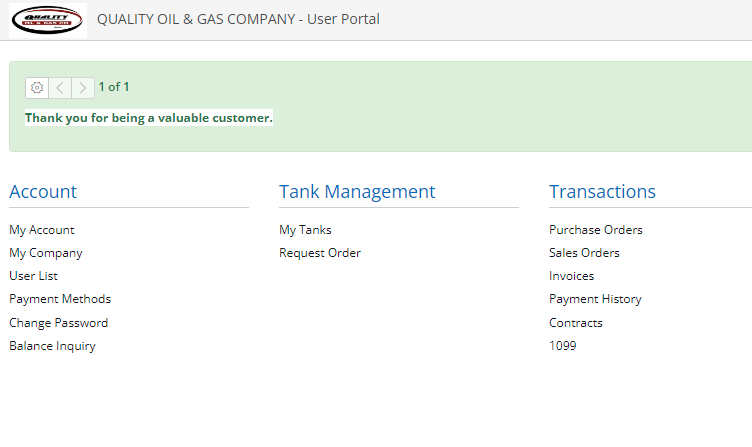Advance to next message with right arrow
Viewport: 752px width, 447px height.
pos(83,87)
